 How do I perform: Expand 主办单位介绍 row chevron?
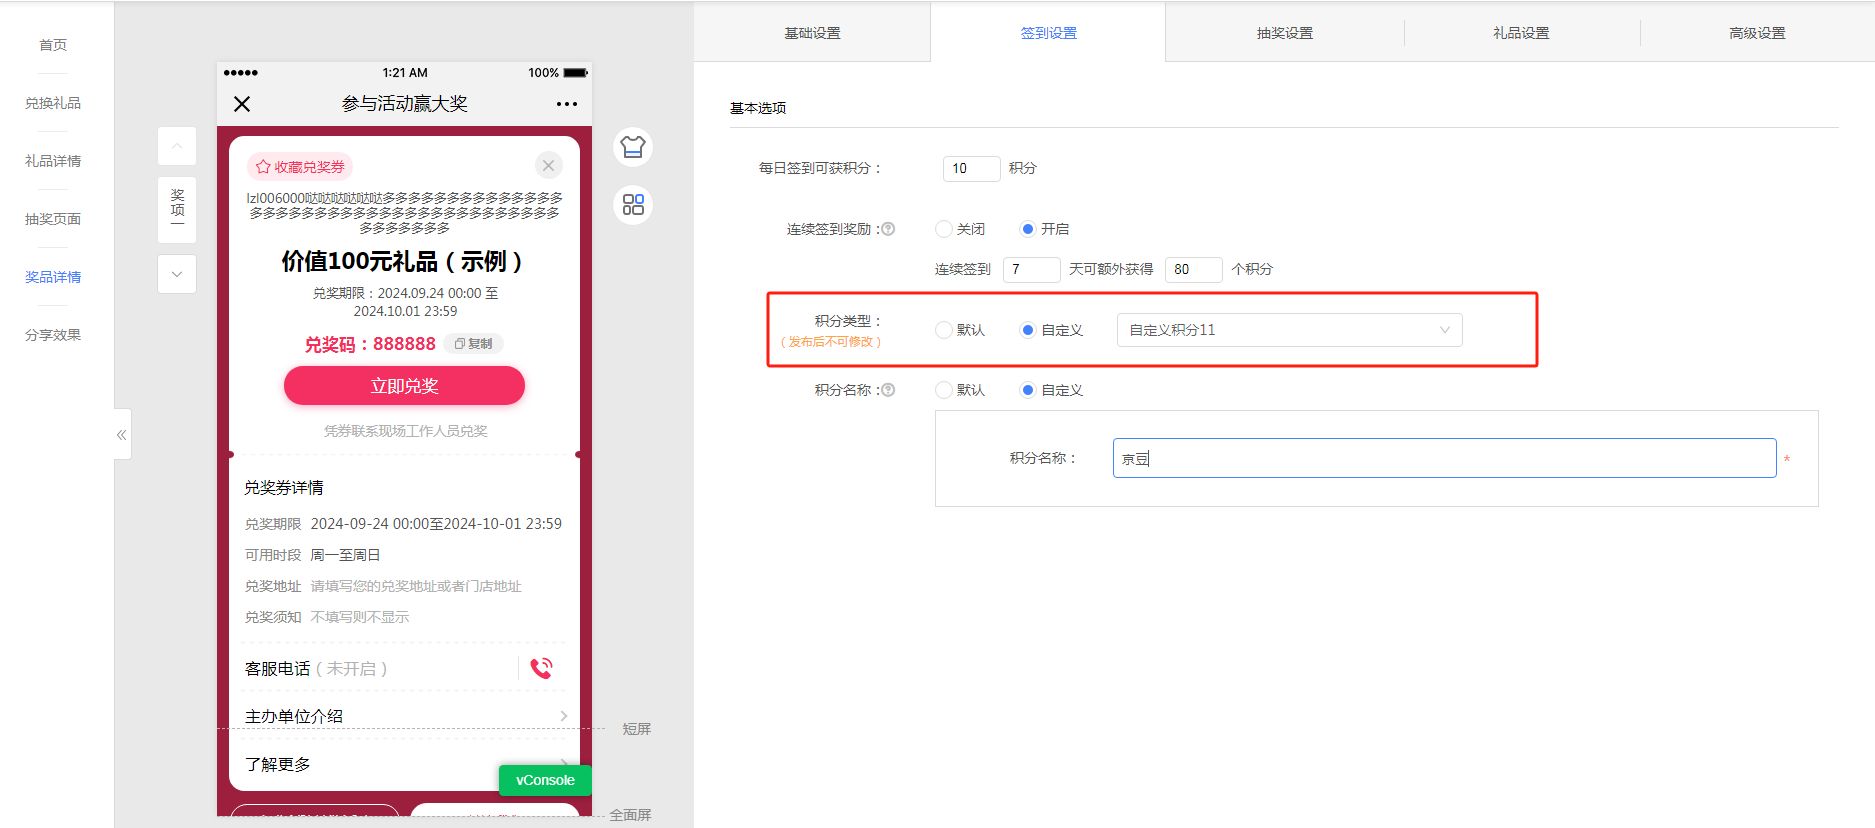[x=564, y=716]
